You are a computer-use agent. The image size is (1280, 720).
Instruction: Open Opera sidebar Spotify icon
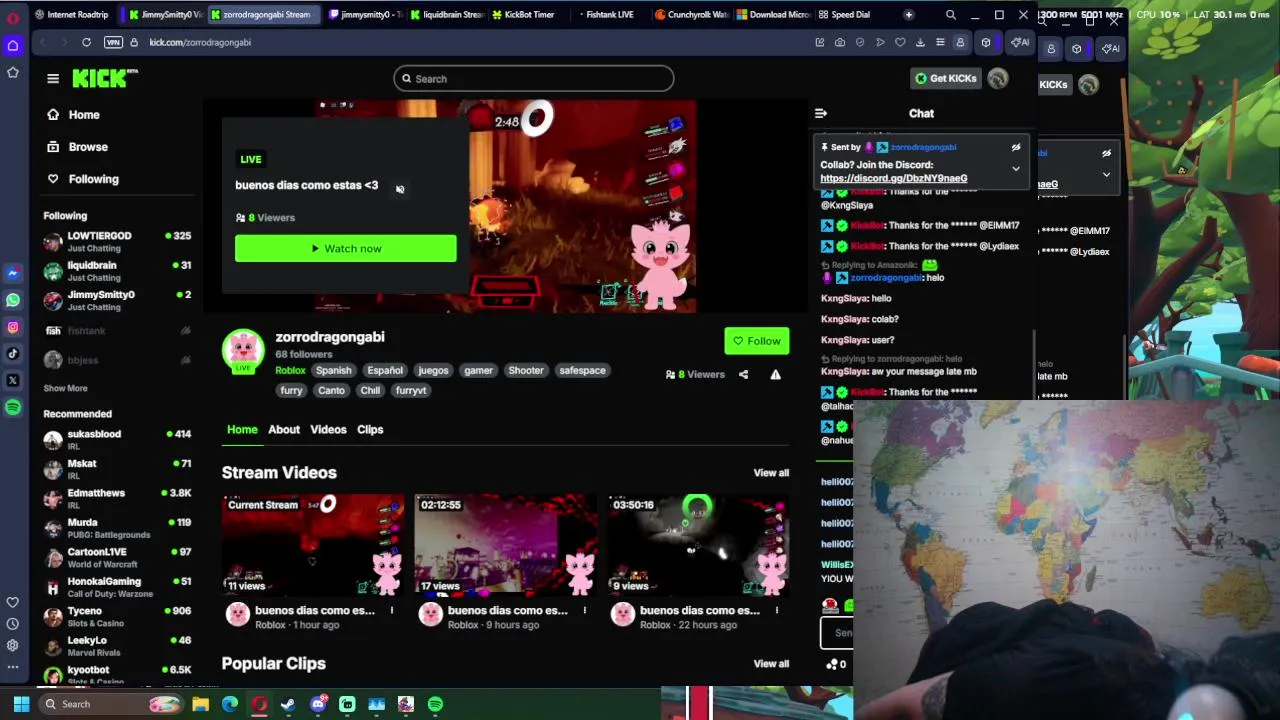(13, 407)
